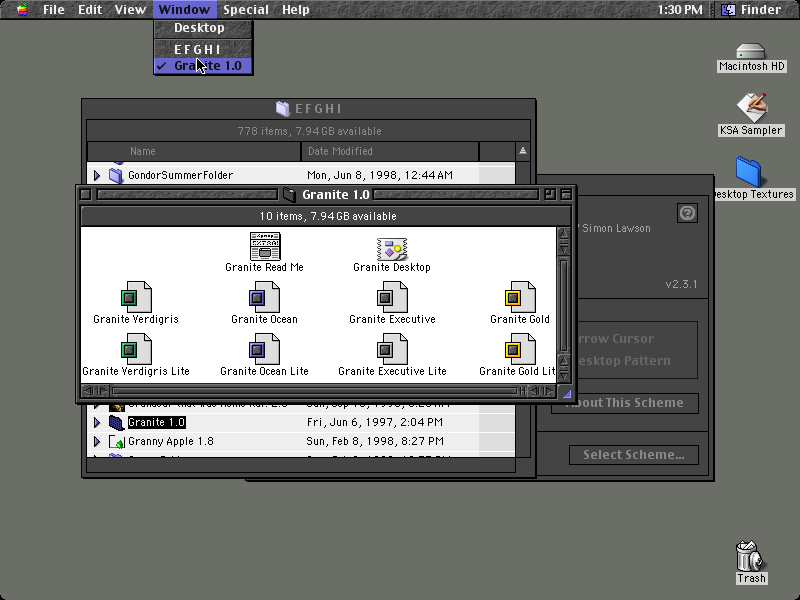Screen dimensions: 800x600
Task: Click the 'Mon, Jun 8, 1998, 12:44 AM' date
Action: click(380, 176)
